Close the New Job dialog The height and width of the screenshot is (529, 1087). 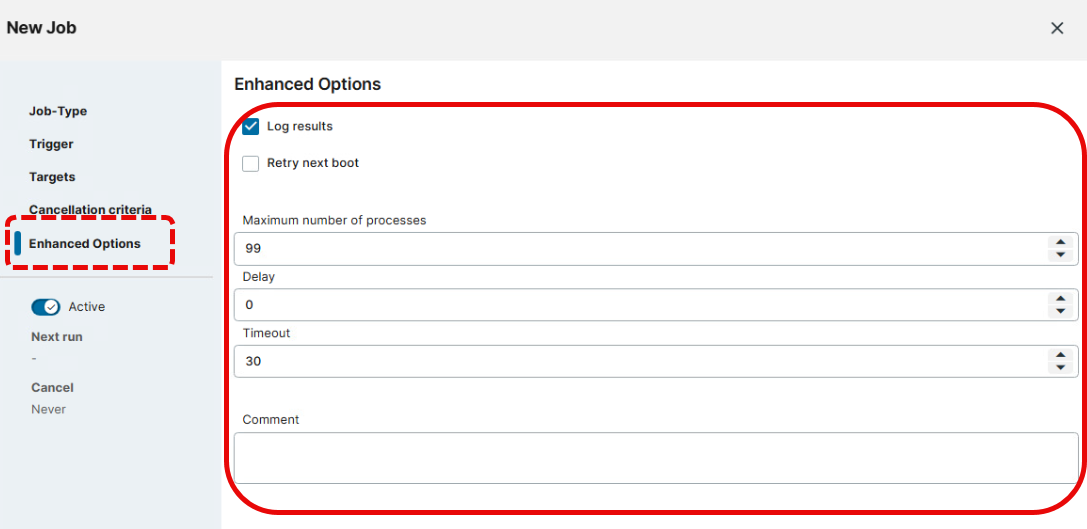[1057, 28]
